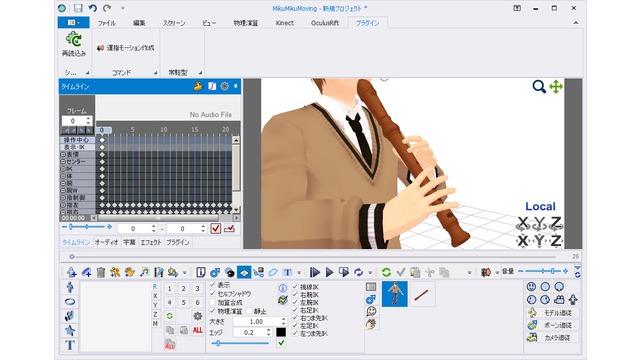Open the quick access toolbar dropdown arrow
The width and height of the screenshot is (640, 360).
122,8
